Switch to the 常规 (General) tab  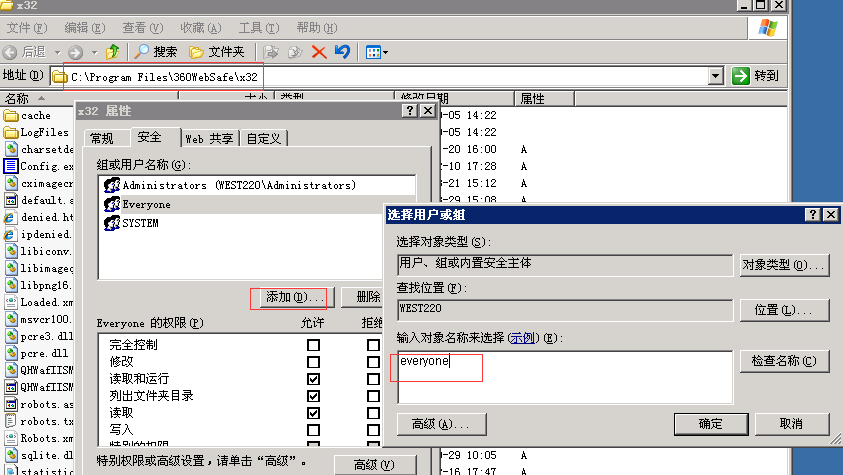click(x=101, y=138)
